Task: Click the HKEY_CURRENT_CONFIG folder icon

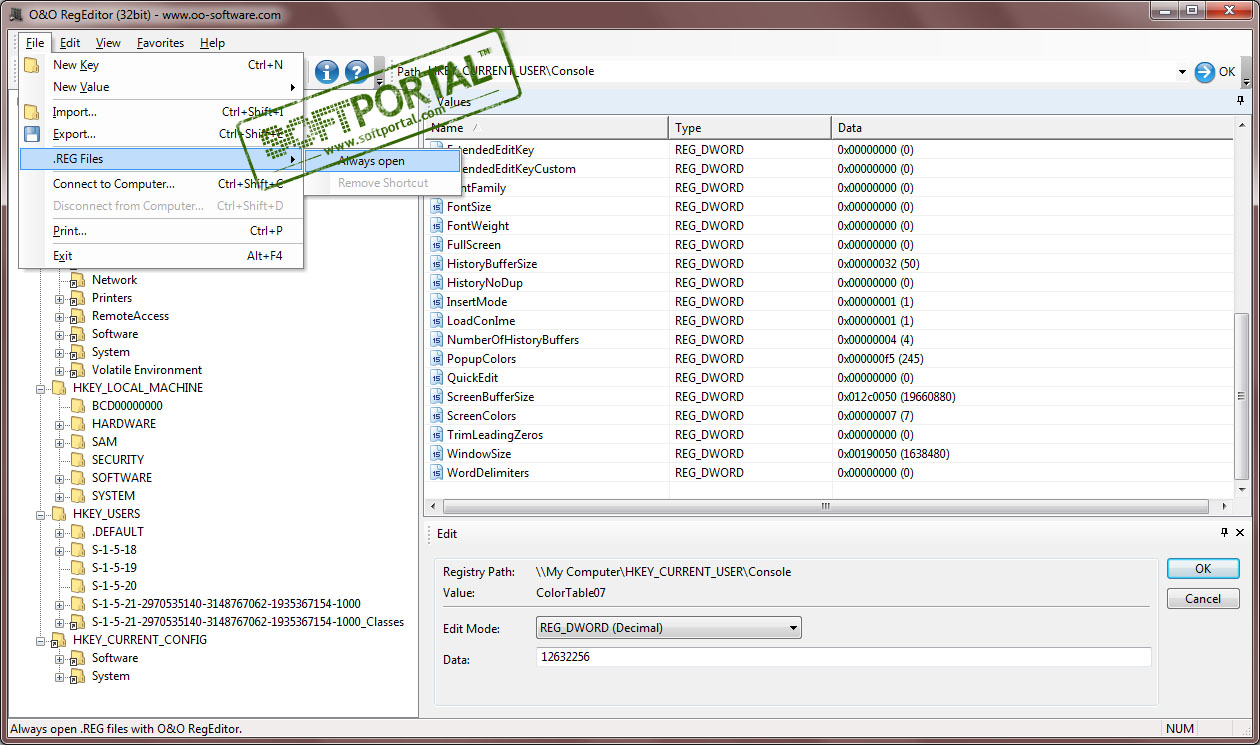Action: tap(58, 640)
